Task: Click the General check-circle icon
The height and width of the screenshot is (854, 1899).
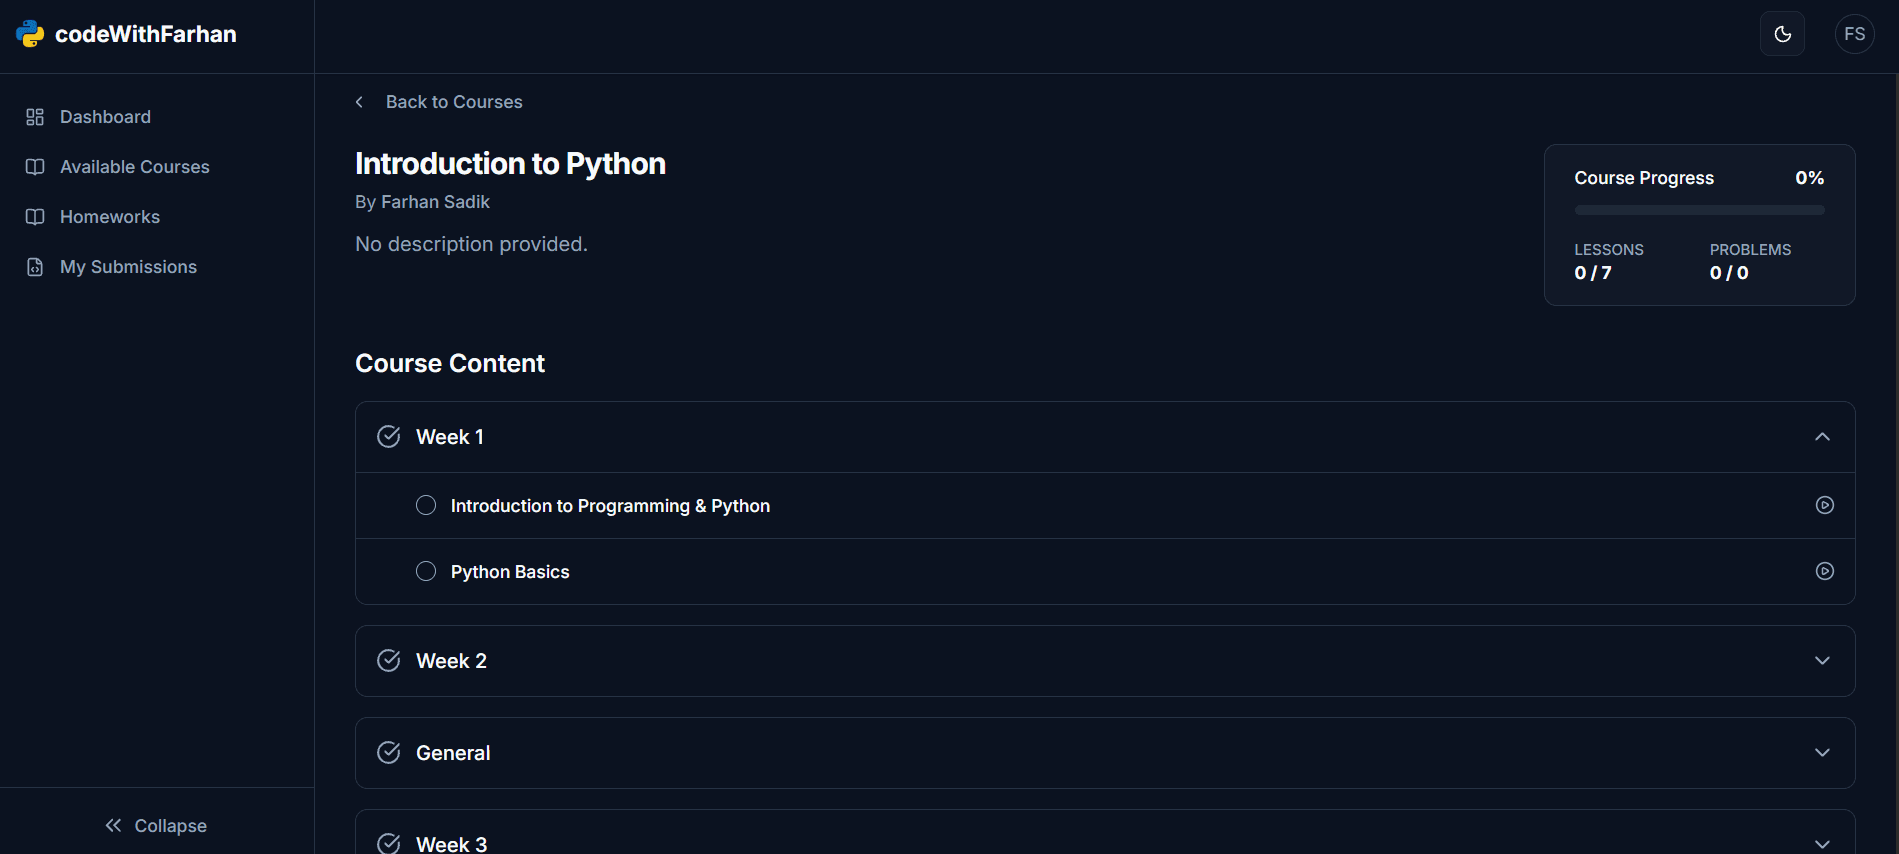Action: pos(389,753)
